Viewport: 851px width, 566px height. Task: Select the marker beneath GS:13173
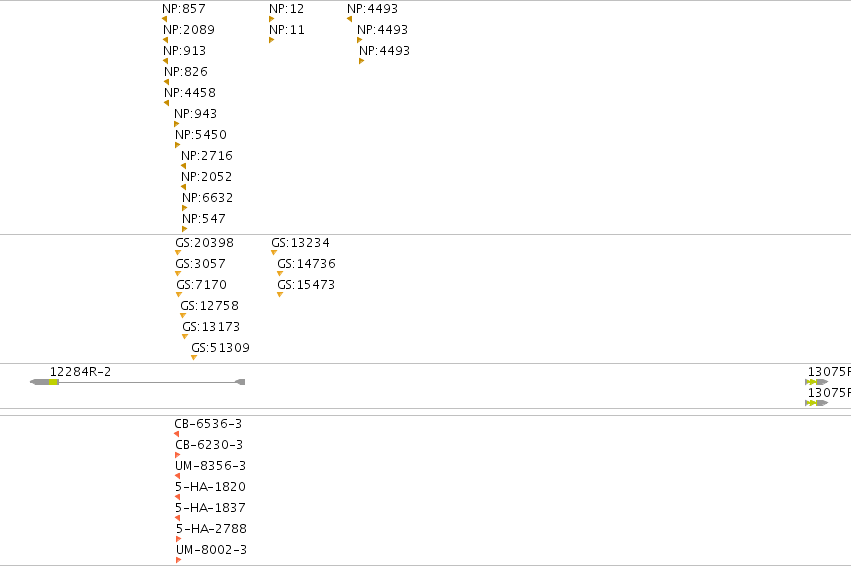[x=185, y=336]
